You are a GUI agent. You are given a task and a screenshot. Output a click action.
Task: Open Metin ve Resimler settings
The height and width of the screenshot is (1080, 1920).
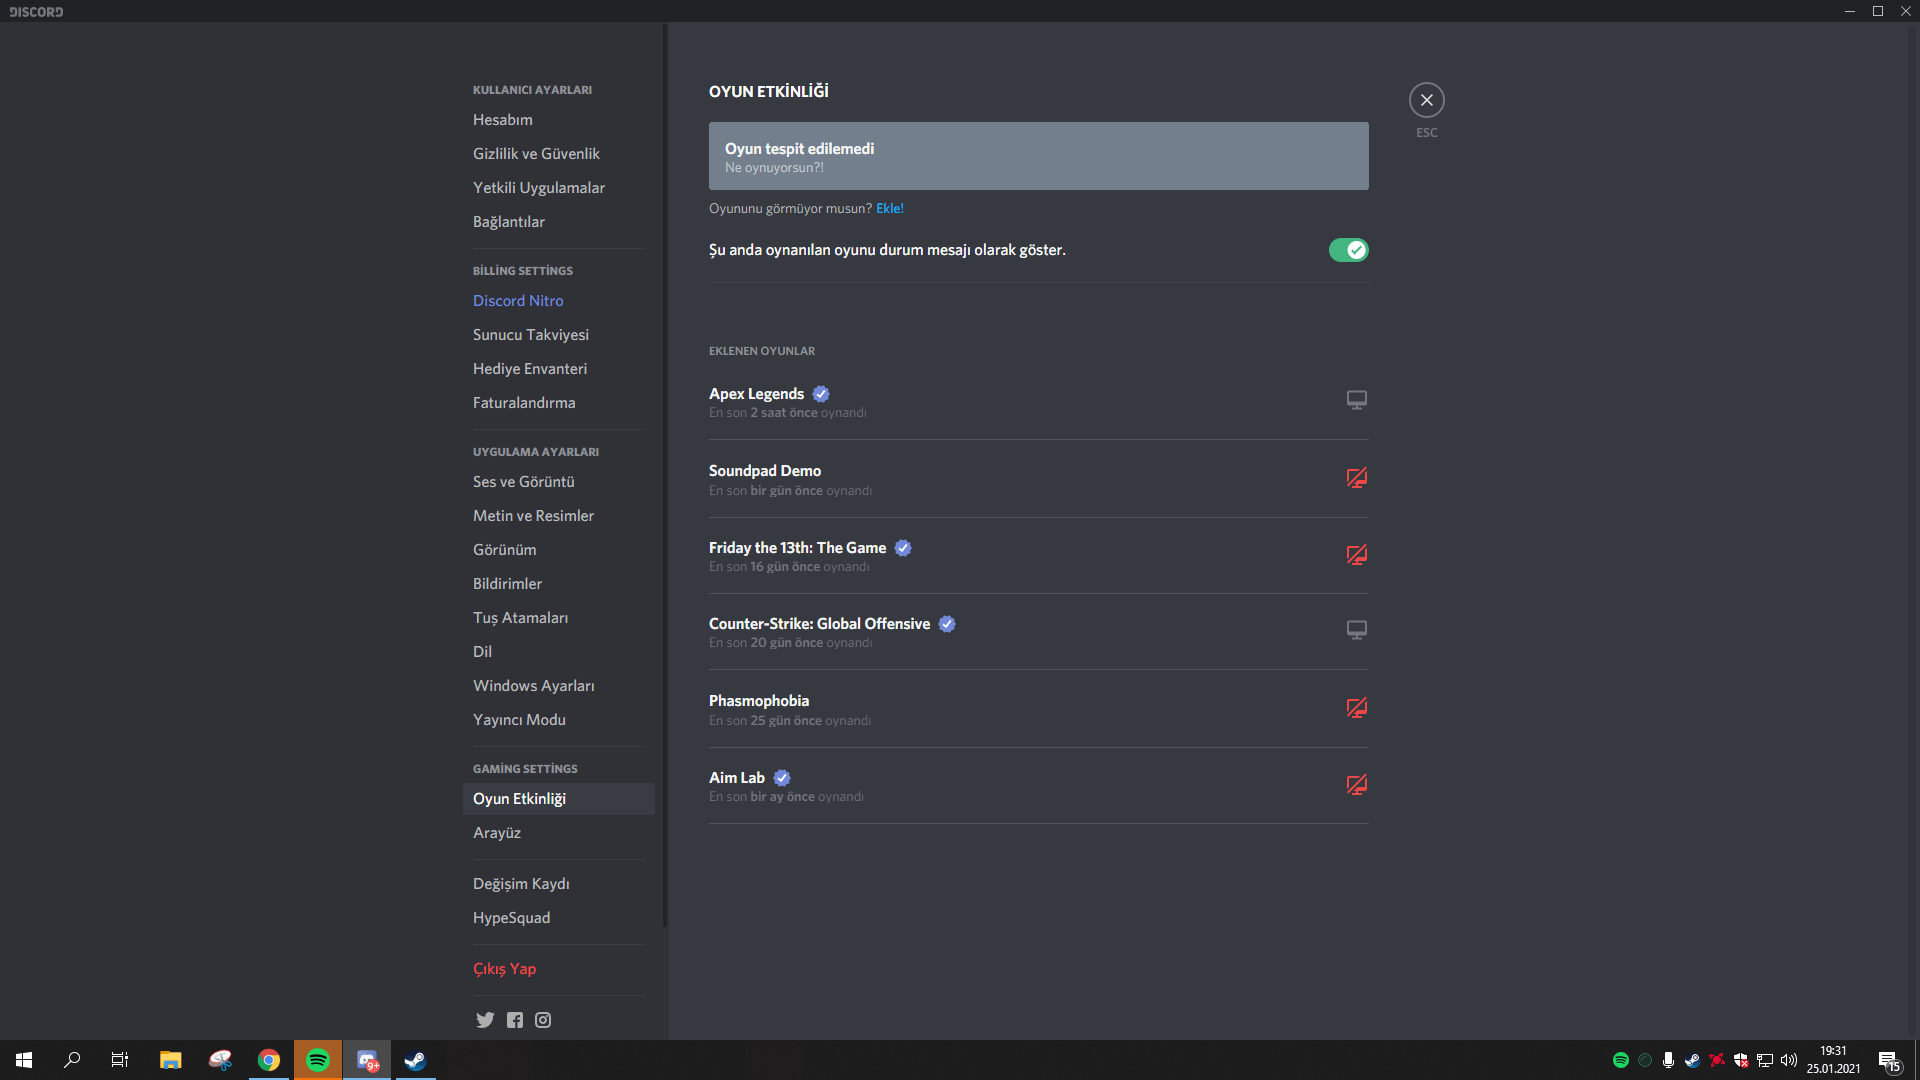point(559,516)
